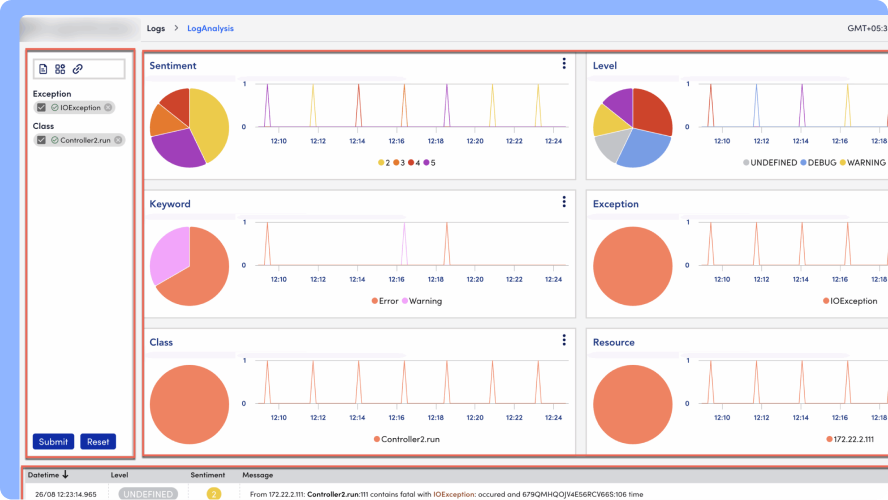888x500 pixels.
Task: Toggle the Warning keyword legend item
Action: 422,301
